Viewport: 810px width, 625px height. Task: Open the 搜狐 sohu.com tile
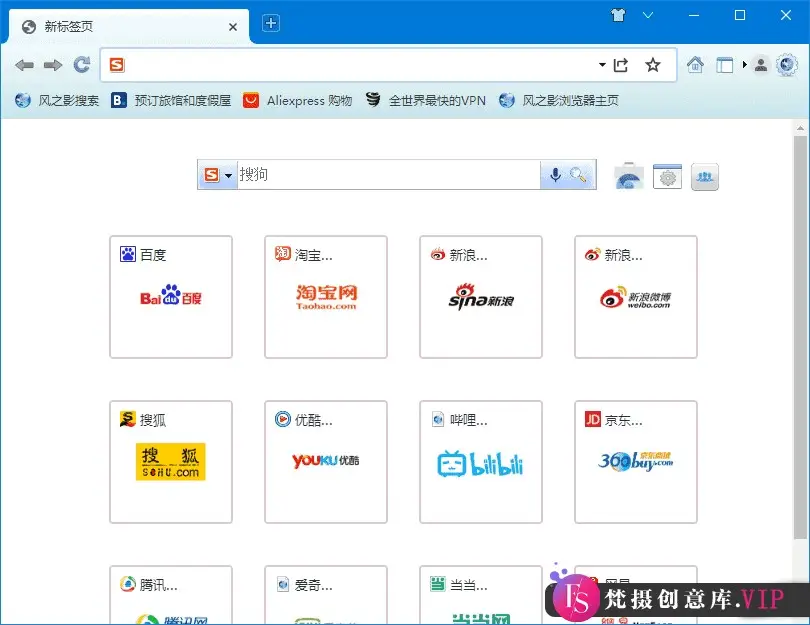click(171, 462)
